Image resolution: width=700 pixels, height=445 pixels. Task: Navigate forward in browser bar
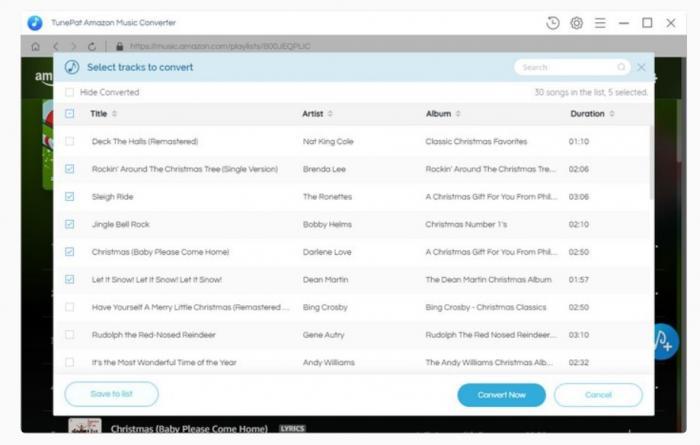click(74, 46)
